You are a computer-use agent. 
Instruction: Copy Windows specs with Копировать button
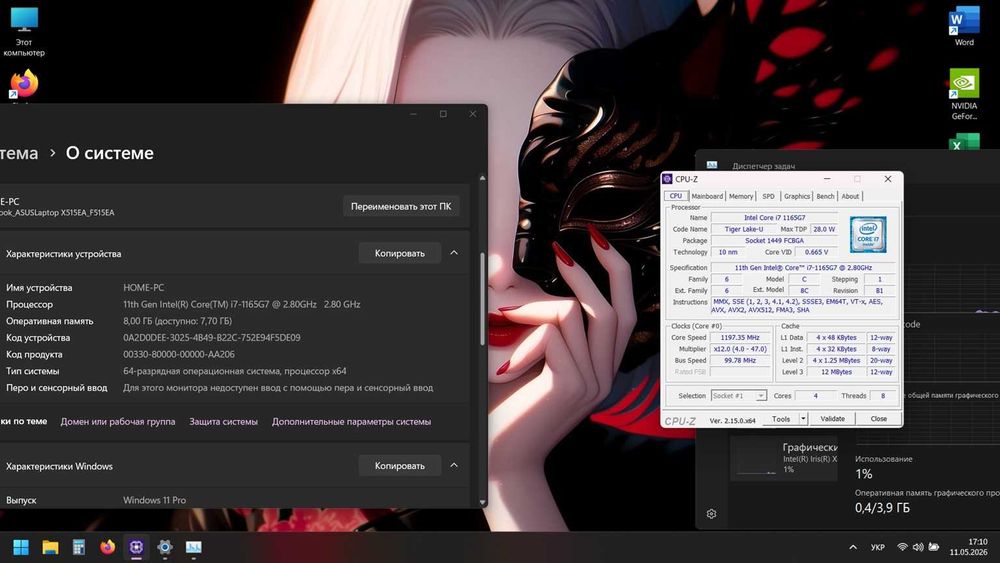tap(399, 465)
